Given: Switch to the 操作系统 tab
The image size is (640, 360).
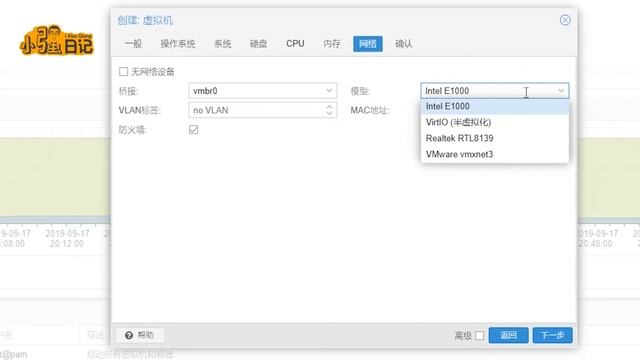Looking at the screenshot, I should click(178, 44).
